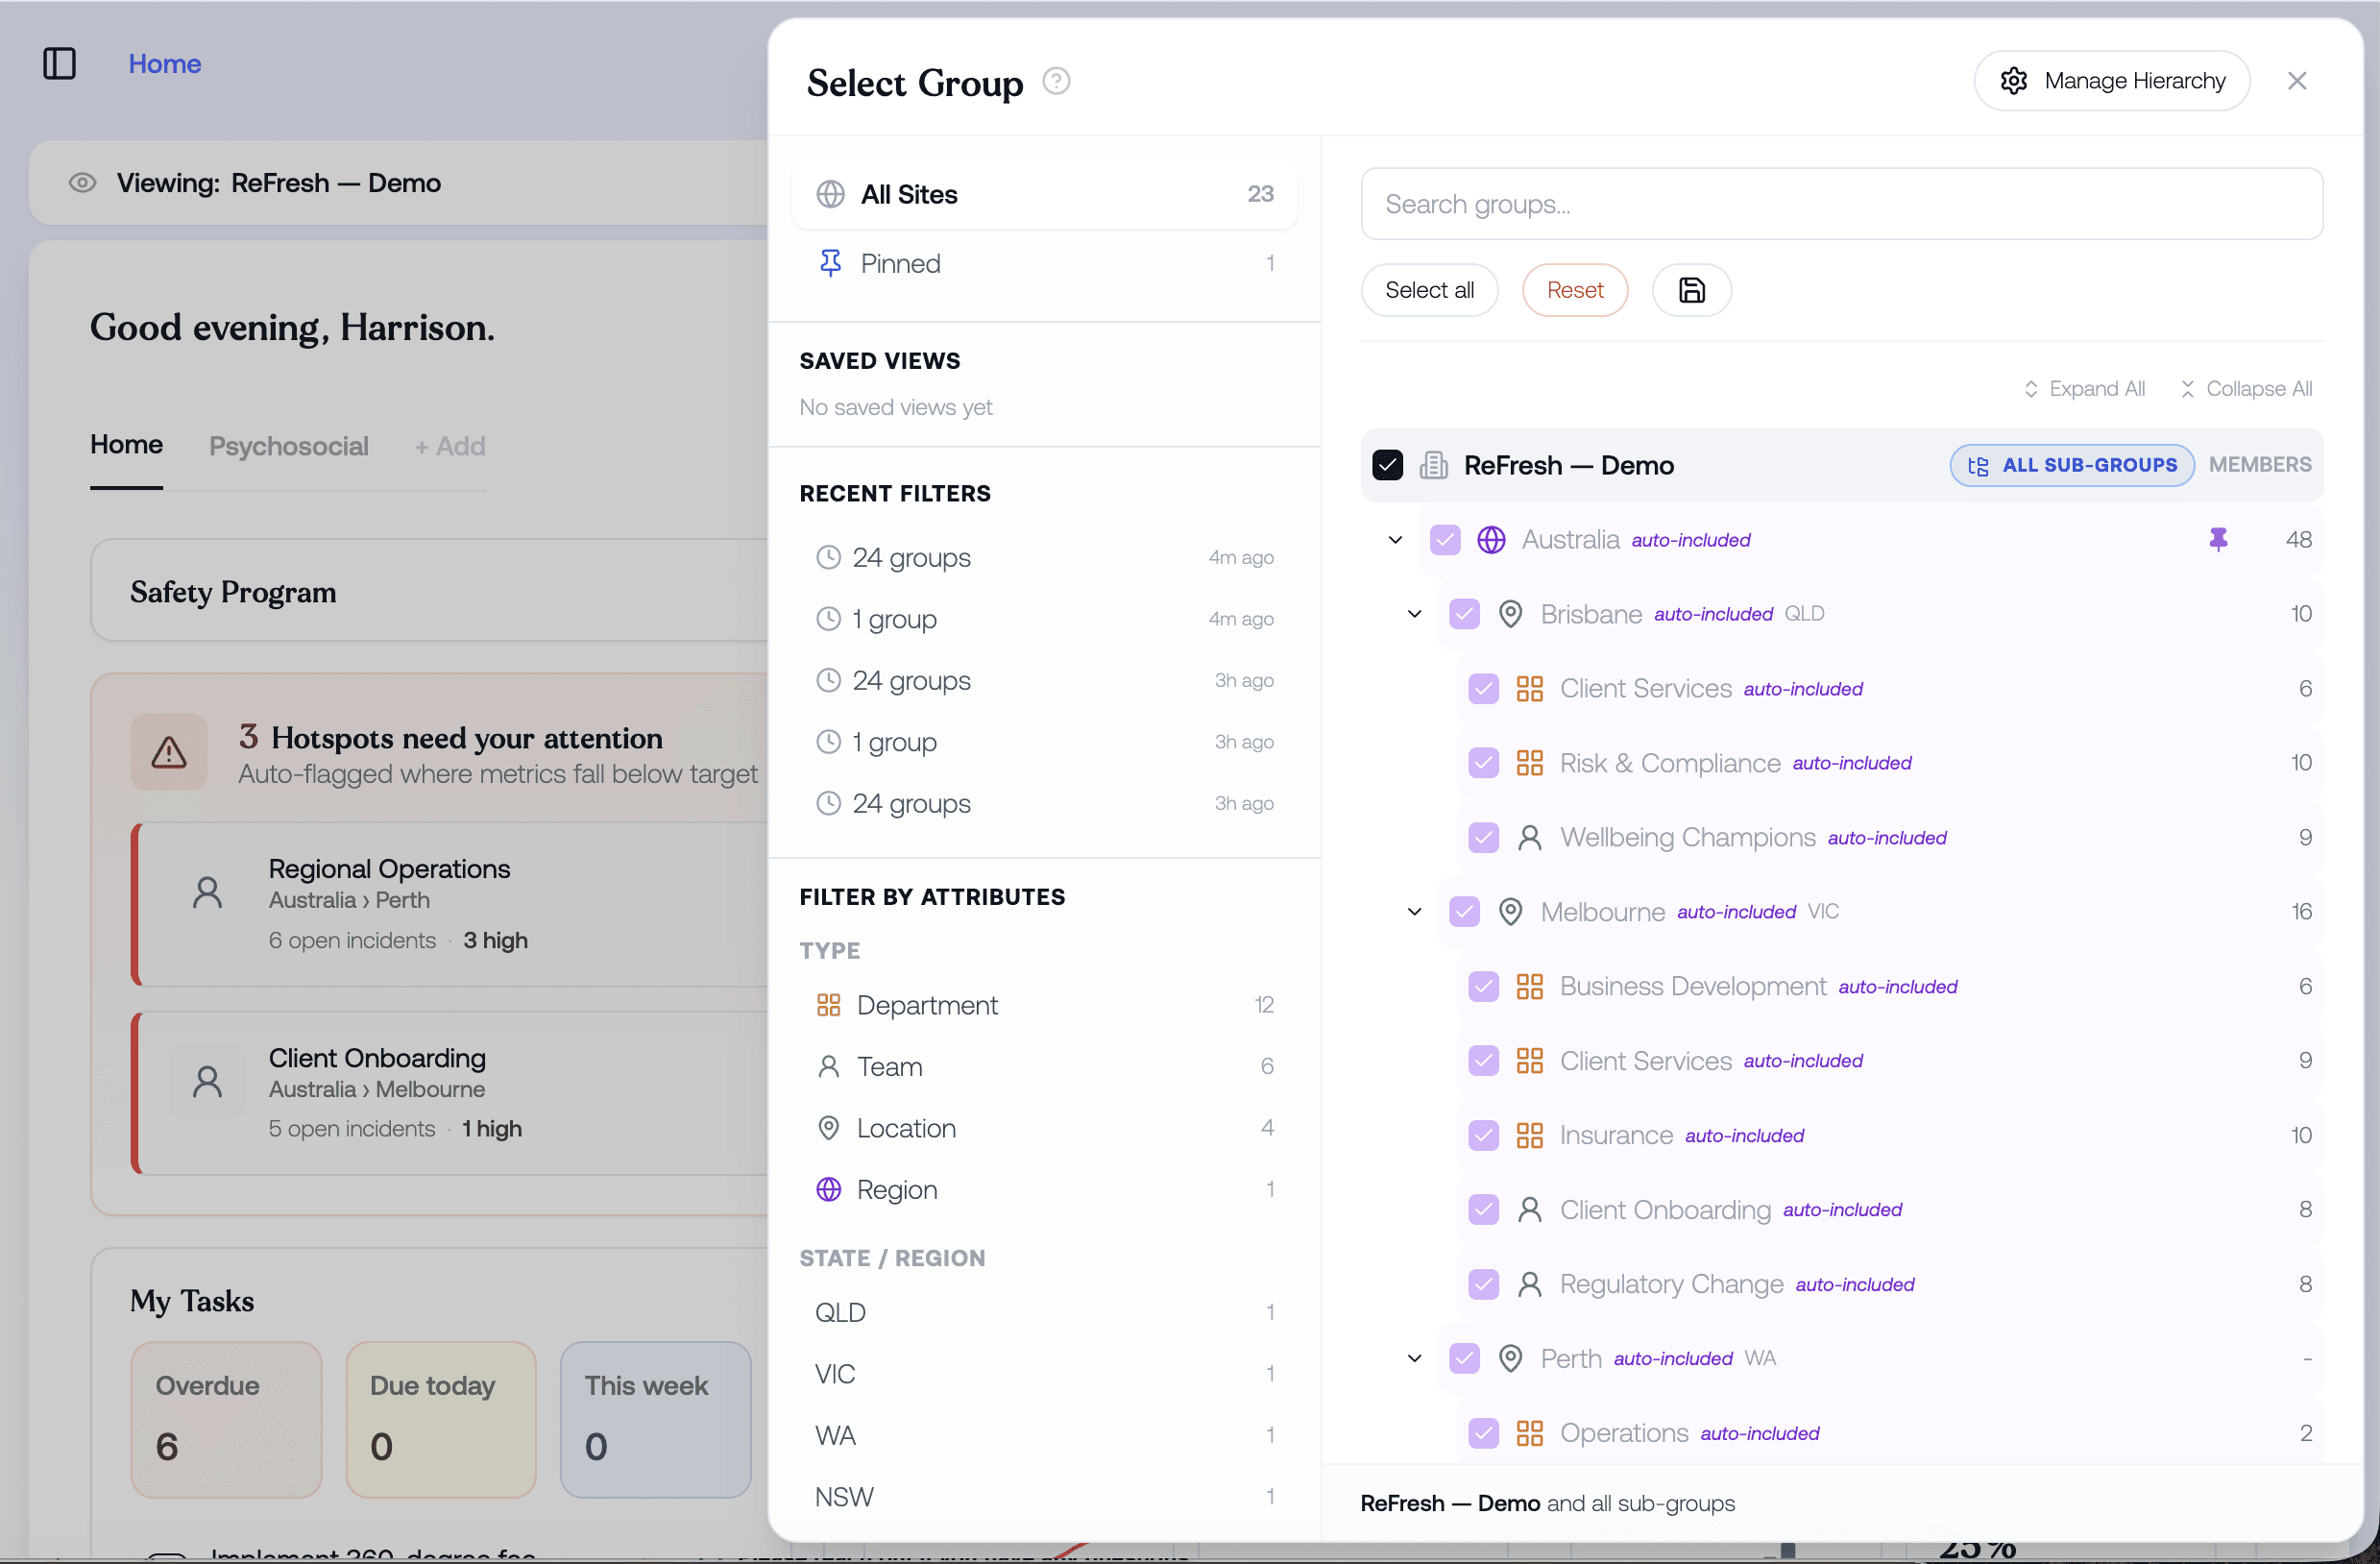Click the hotspots warning triangle icon

[169, 751]
